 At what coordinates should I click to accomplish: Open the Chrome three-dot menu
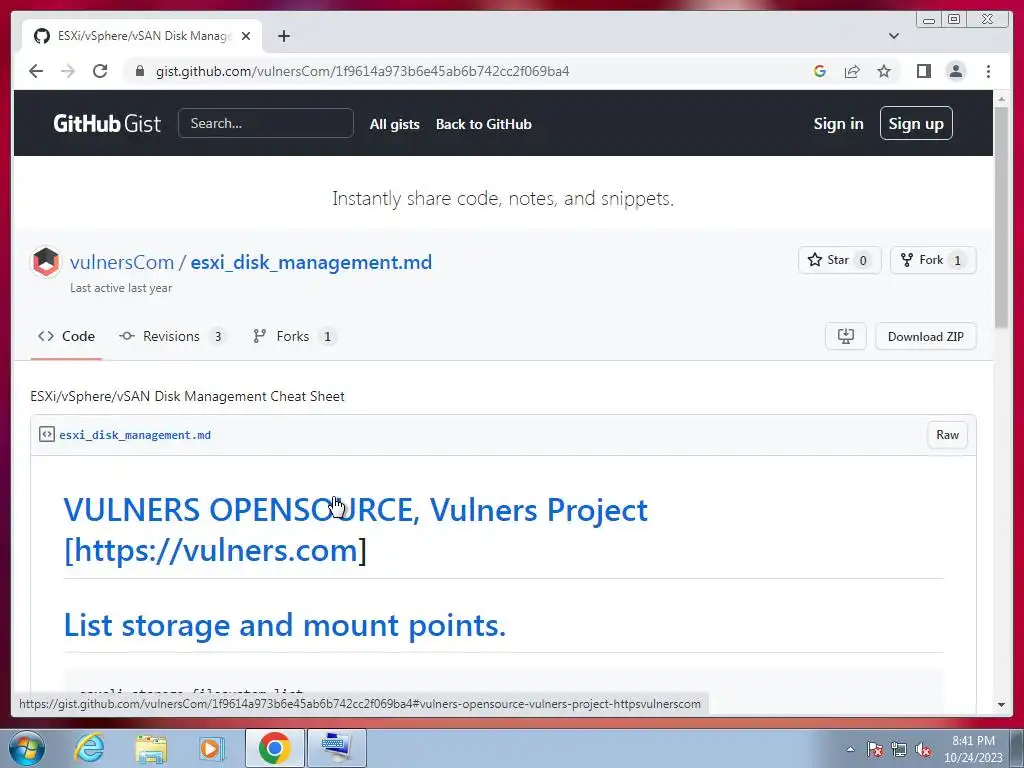click(x=988, y=71)
